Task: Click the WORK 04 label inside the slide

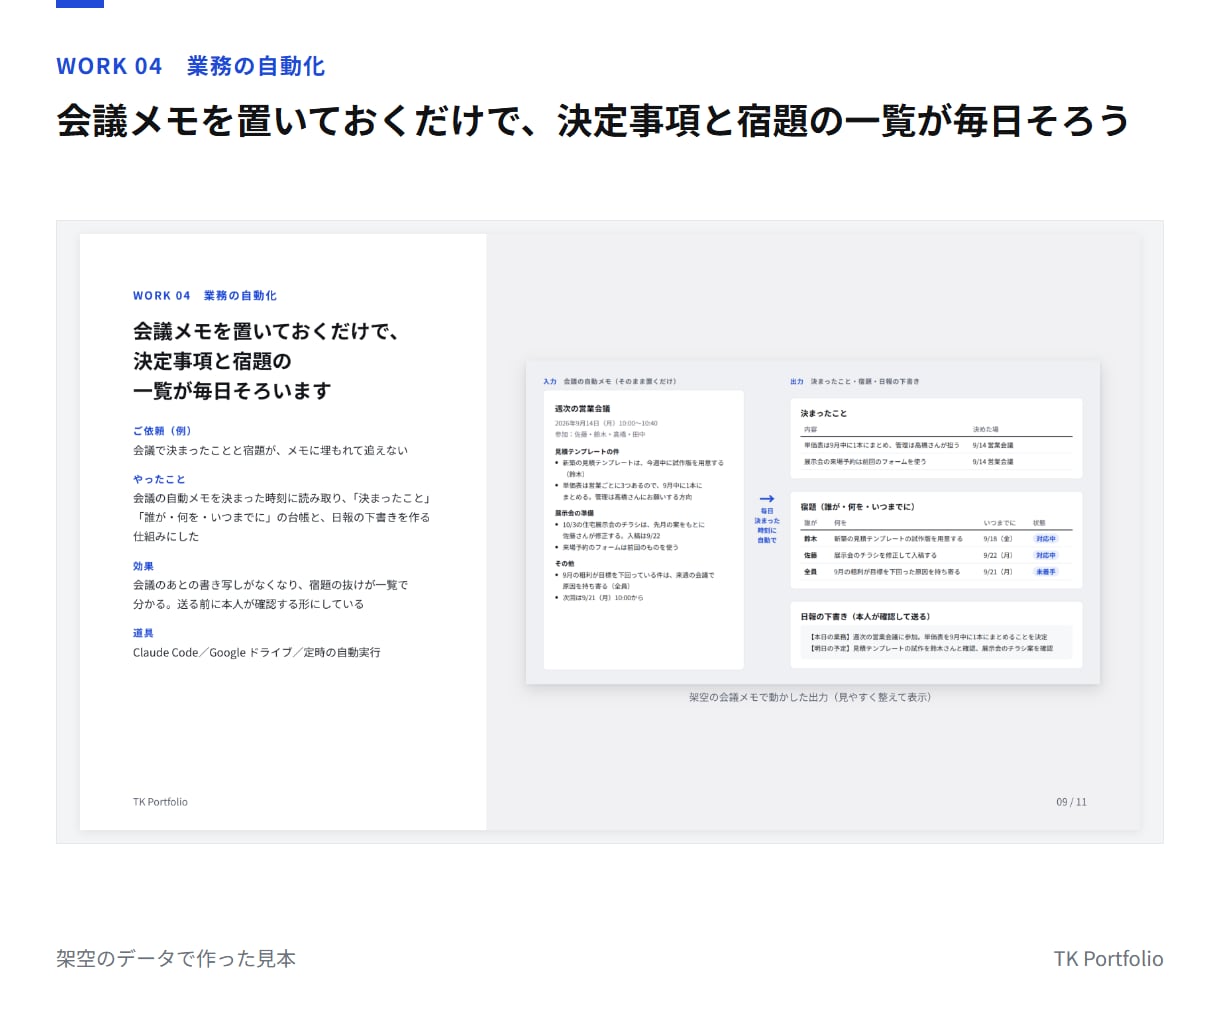Action: [205, 296]
